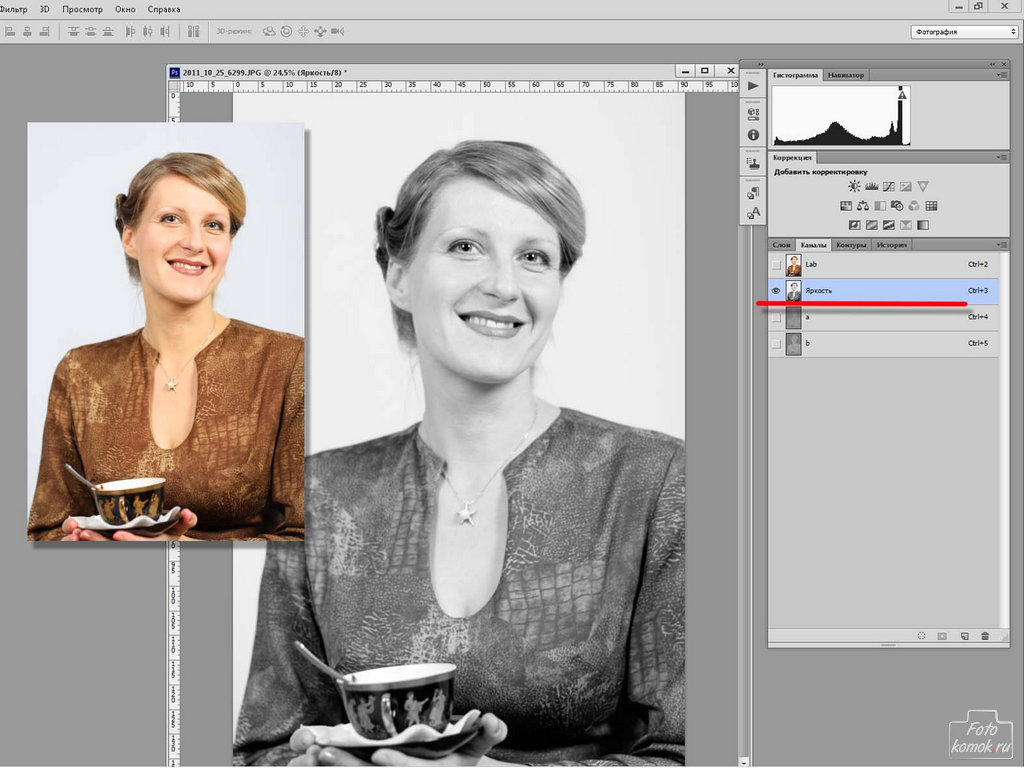Add a Gradient Map adjustment
Viewport: 1024px width, 768px height.
tap(922, 225)
